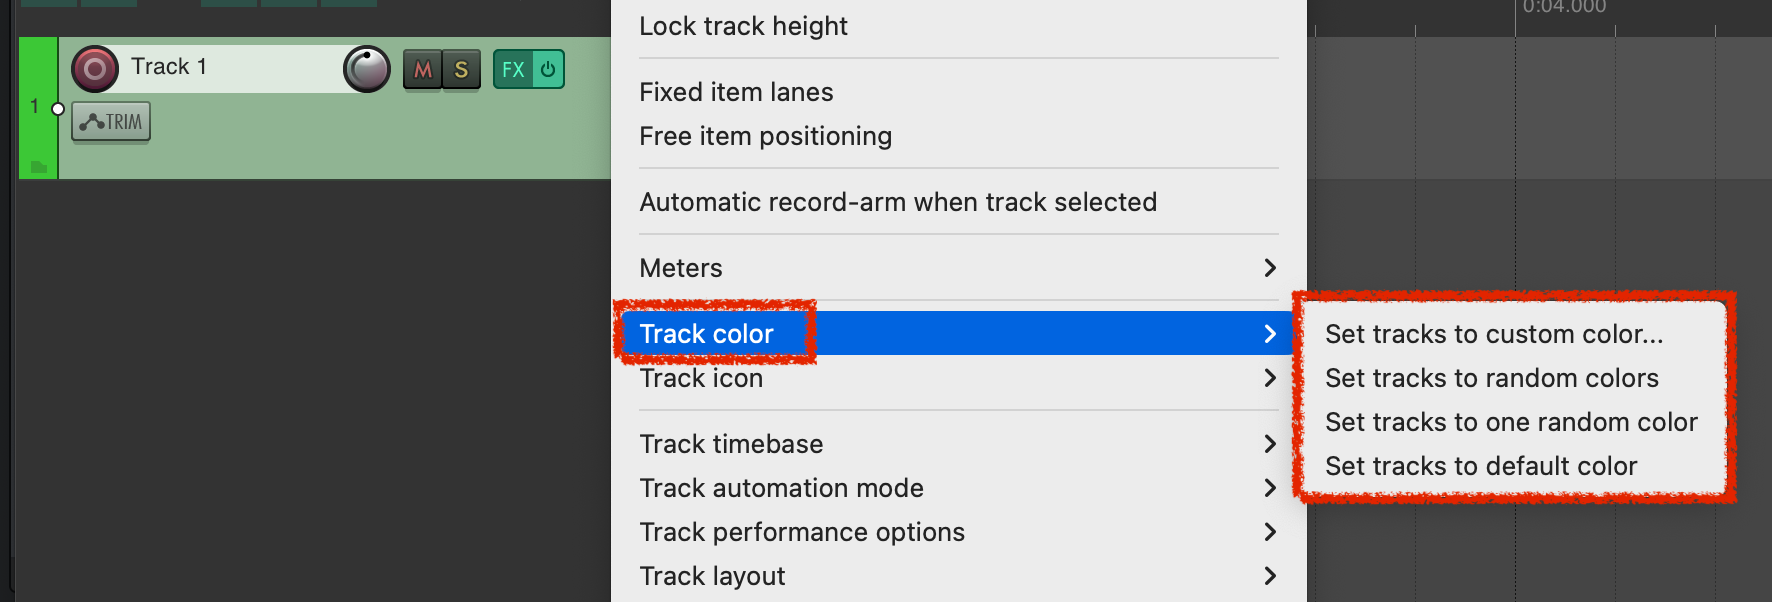Screen dimensions: 1772x602
Task: Click the Track 1 volume knob
Action: point(367,69)
